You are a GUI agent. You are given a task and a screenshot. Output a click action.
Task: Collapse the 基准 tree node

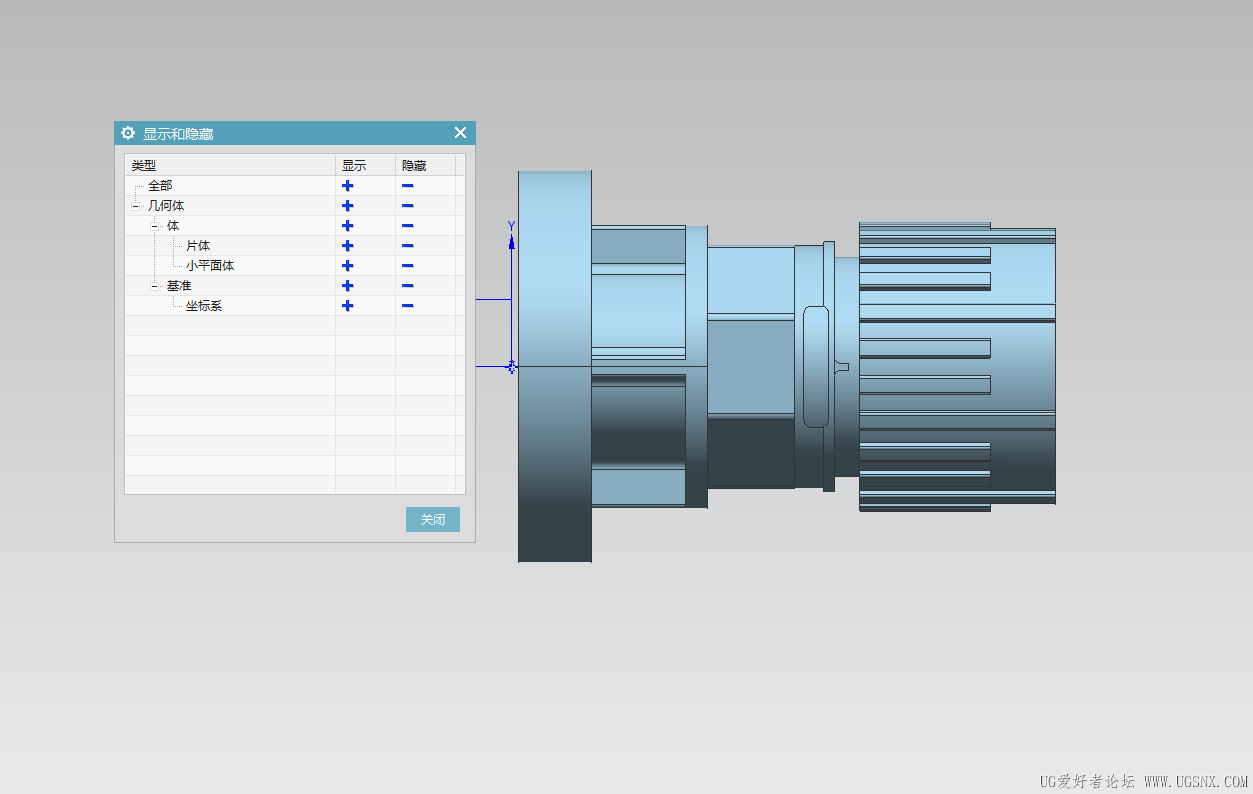click(155, 286)
